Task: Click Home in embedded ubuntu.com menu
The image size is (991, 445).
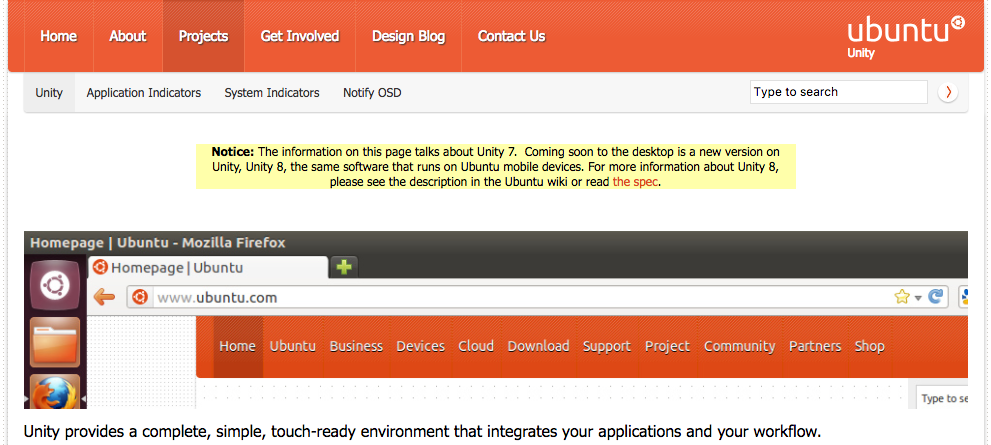Action: pyautogui.click(x=237, y=346)
